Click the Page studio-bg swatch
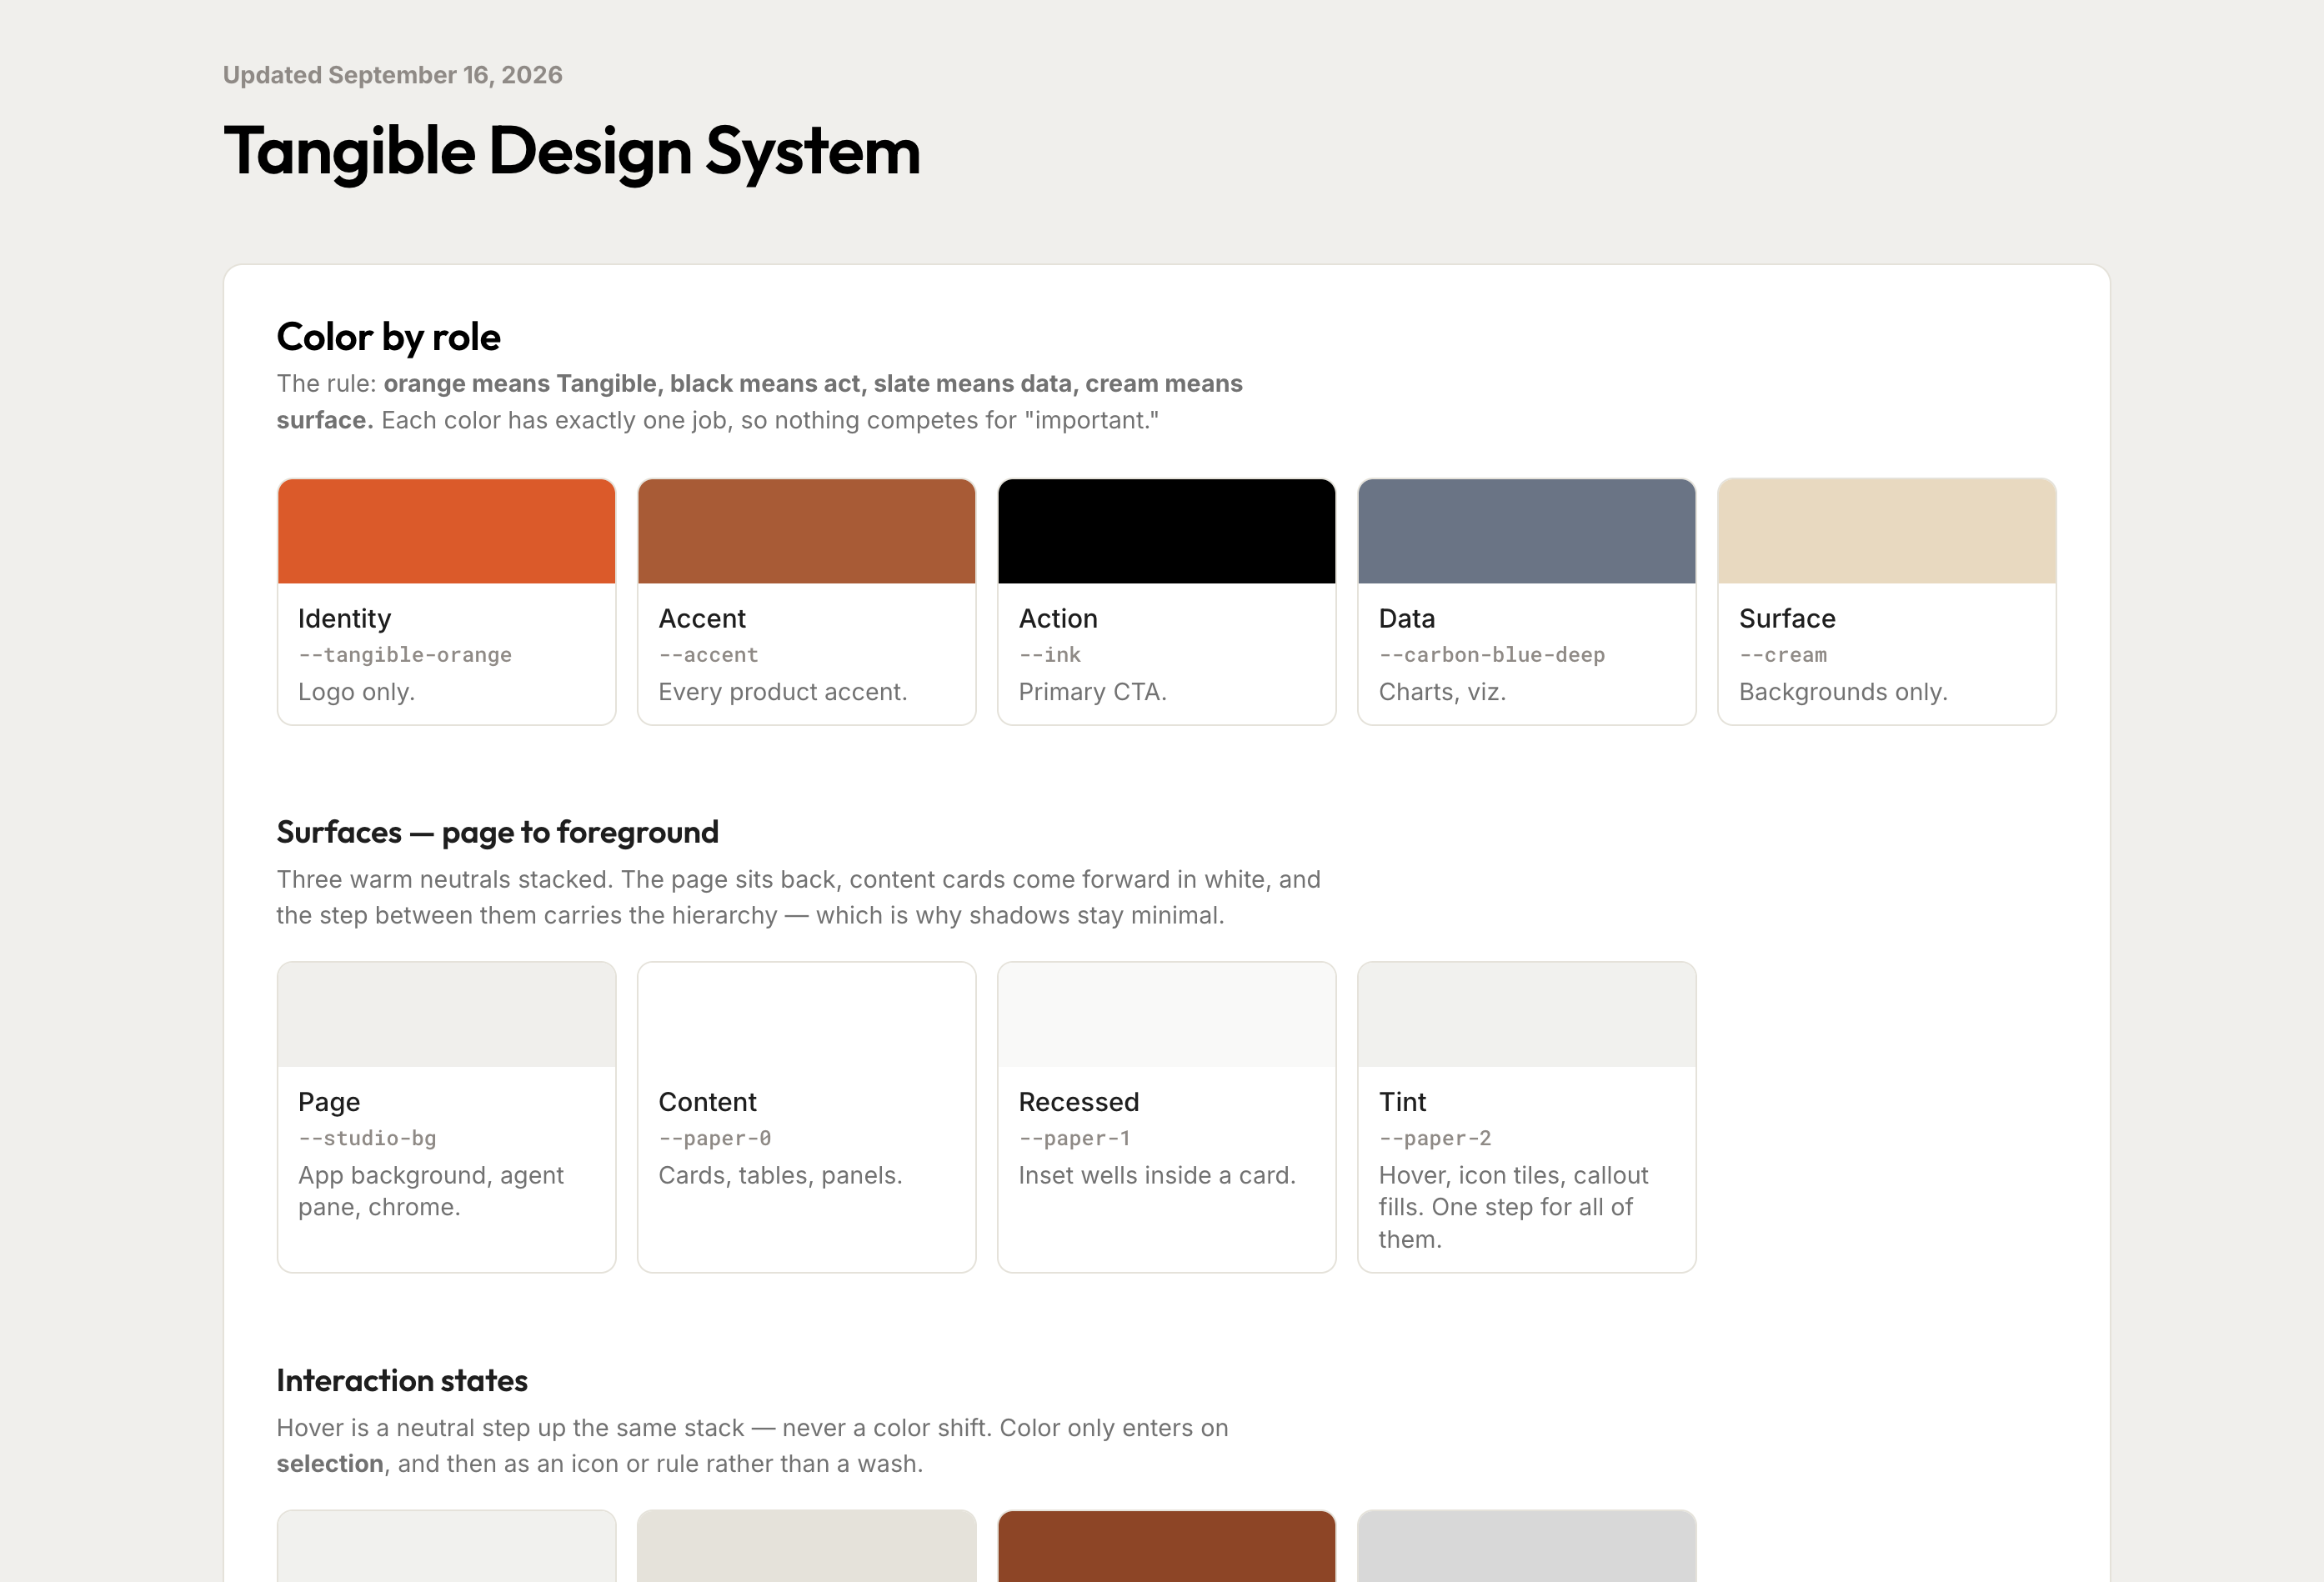2324x1582 pixels. click(446, 1014)
